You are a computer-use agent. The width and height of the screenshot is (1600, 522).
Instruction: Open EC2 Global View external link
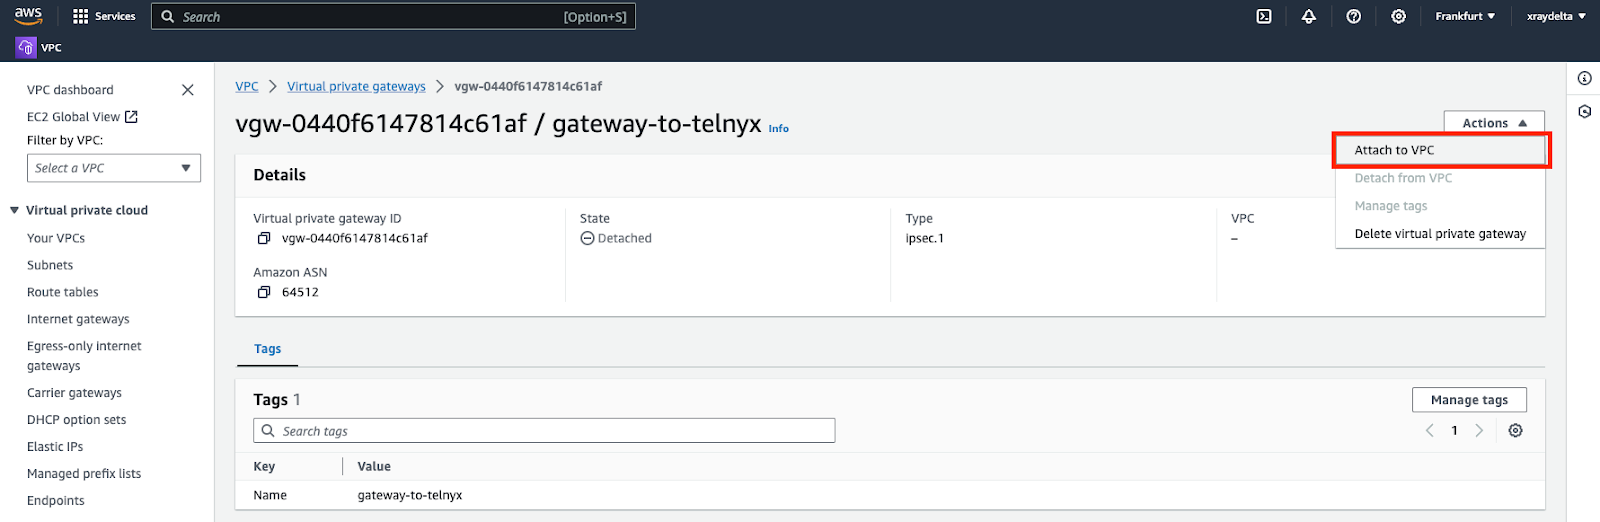tap(82, 117)
